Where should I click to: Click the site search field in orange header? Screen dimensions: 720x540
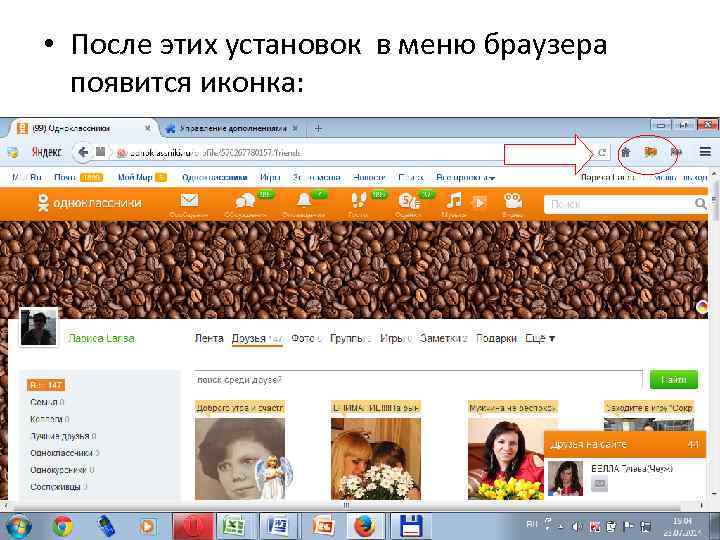pos(620,204)
